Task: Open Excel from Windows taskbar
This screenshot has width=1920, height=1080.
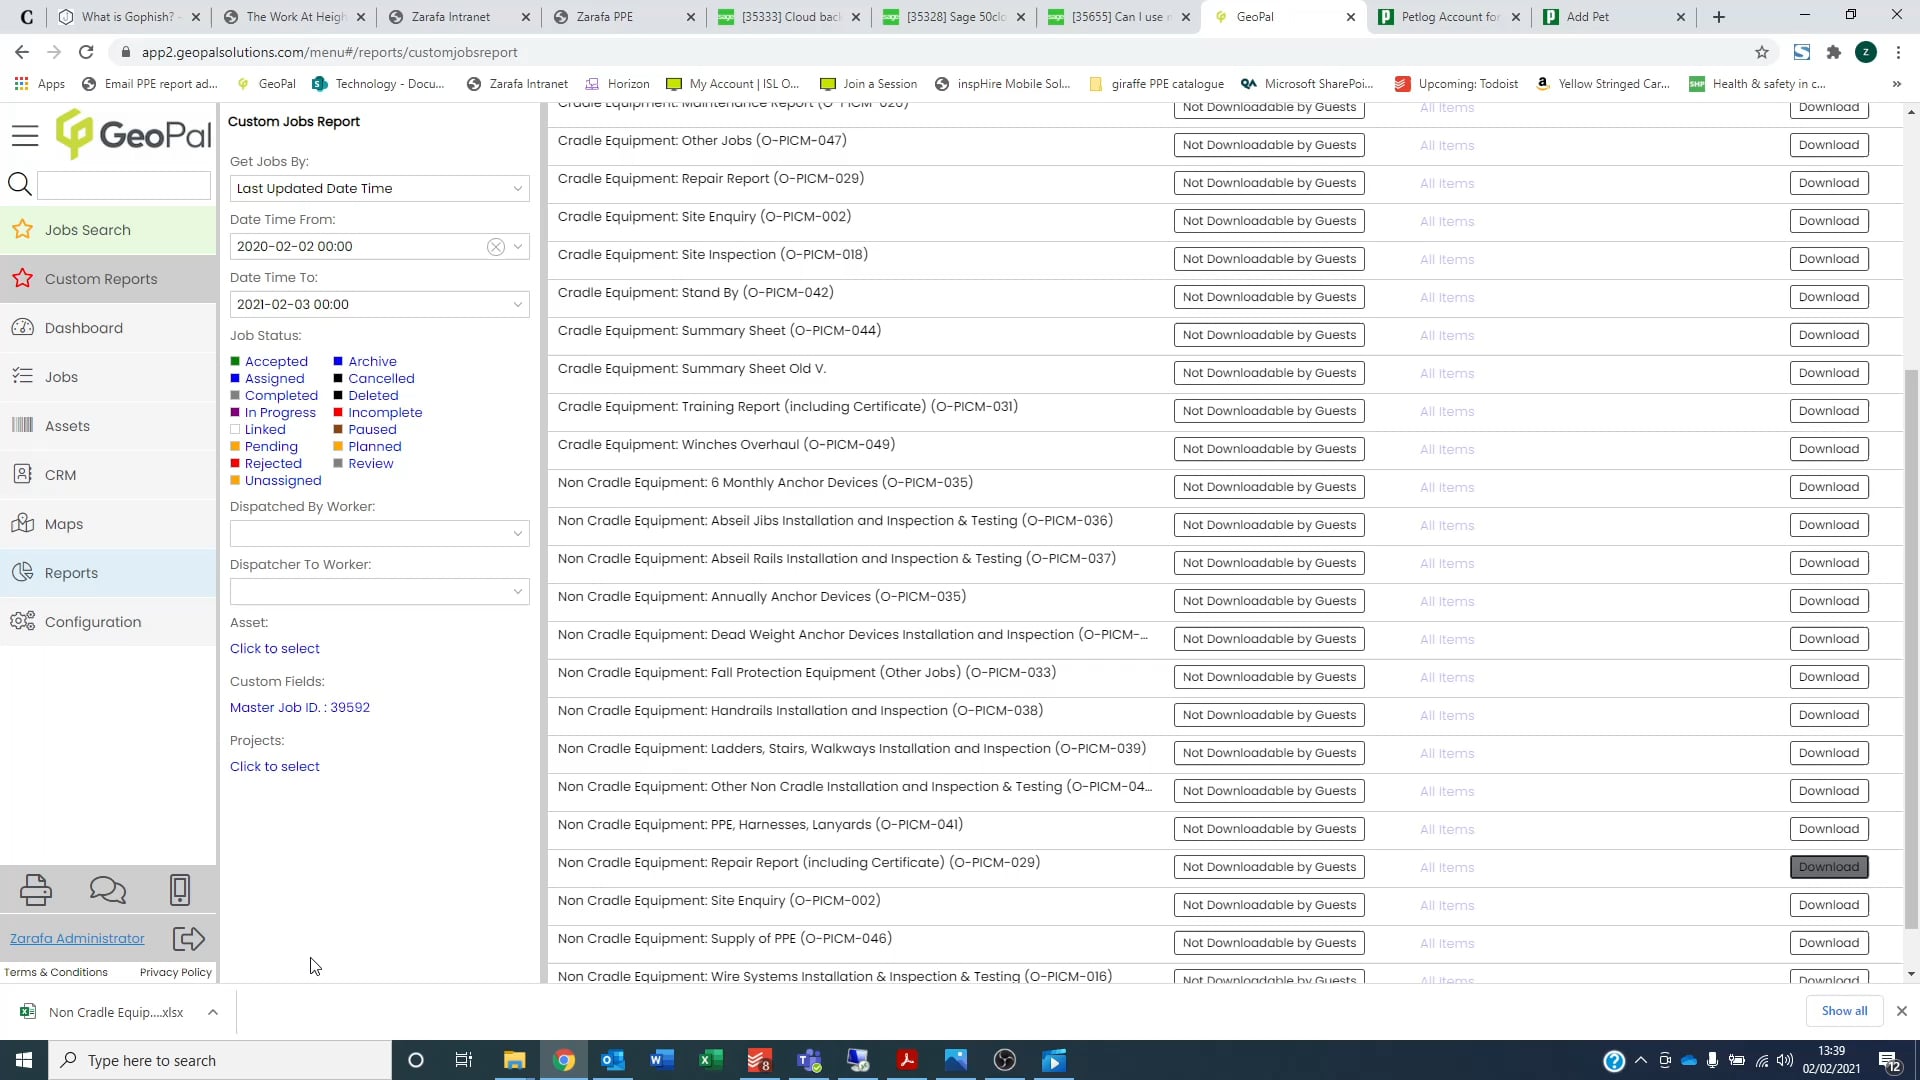Action: 710,1060
